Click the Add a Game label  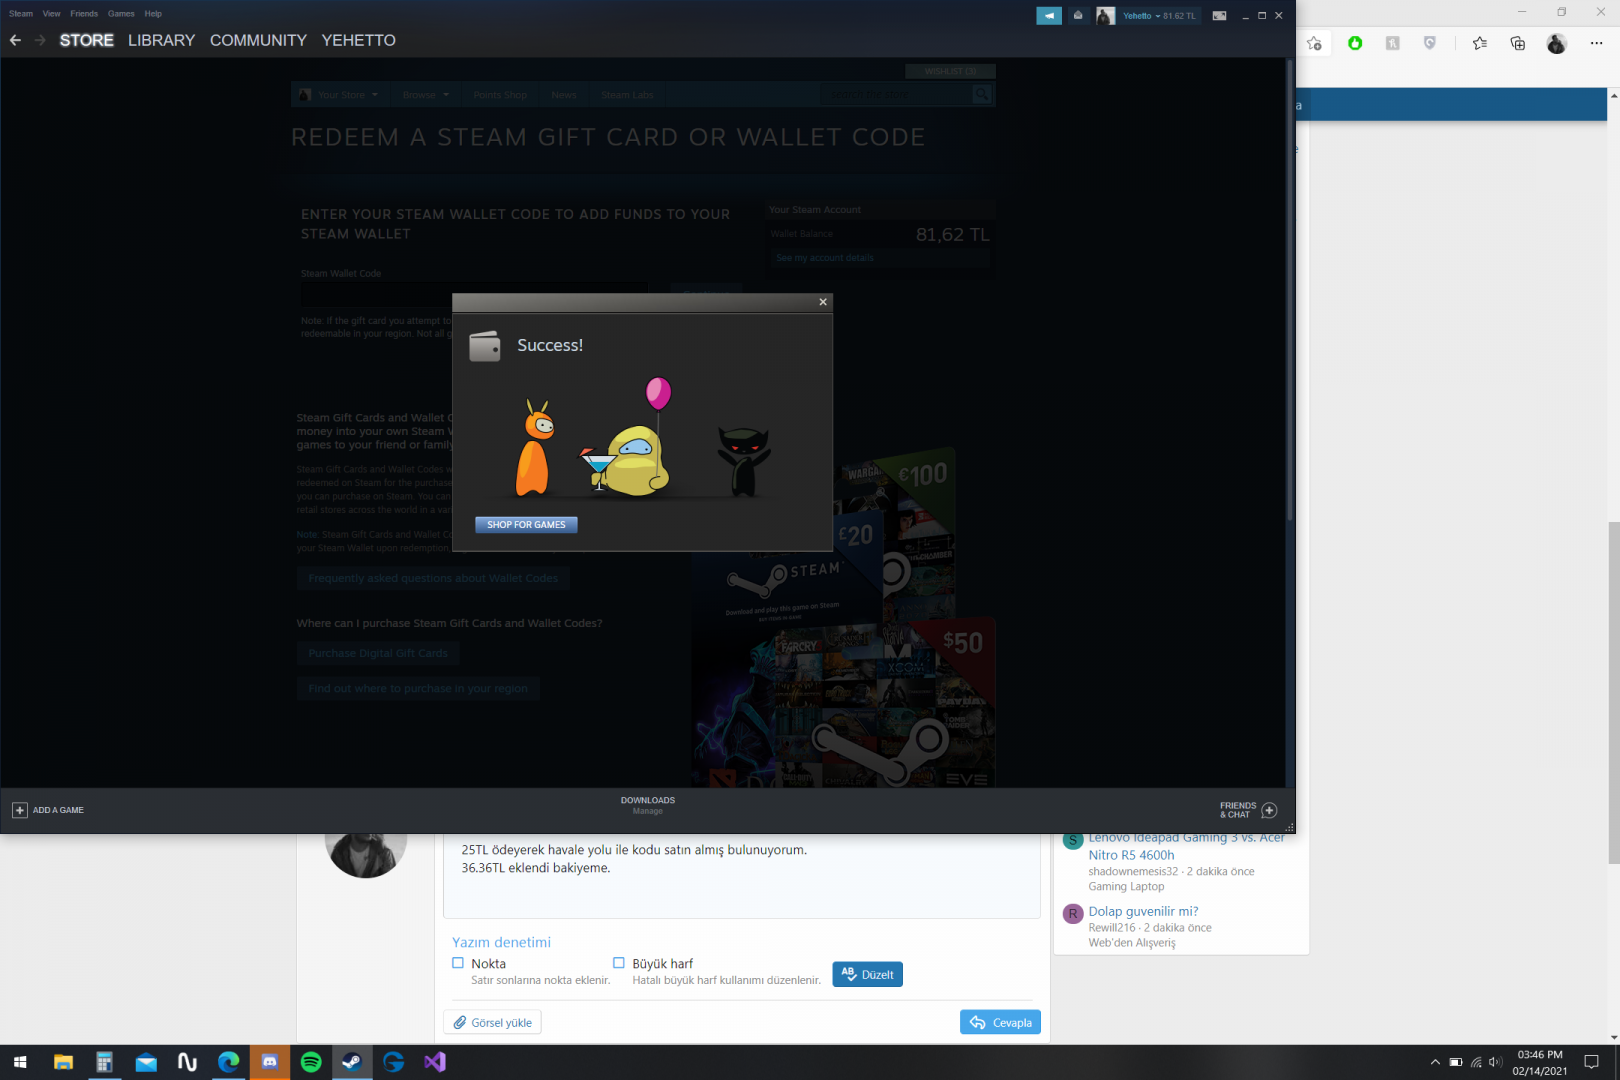pos(58,810)
